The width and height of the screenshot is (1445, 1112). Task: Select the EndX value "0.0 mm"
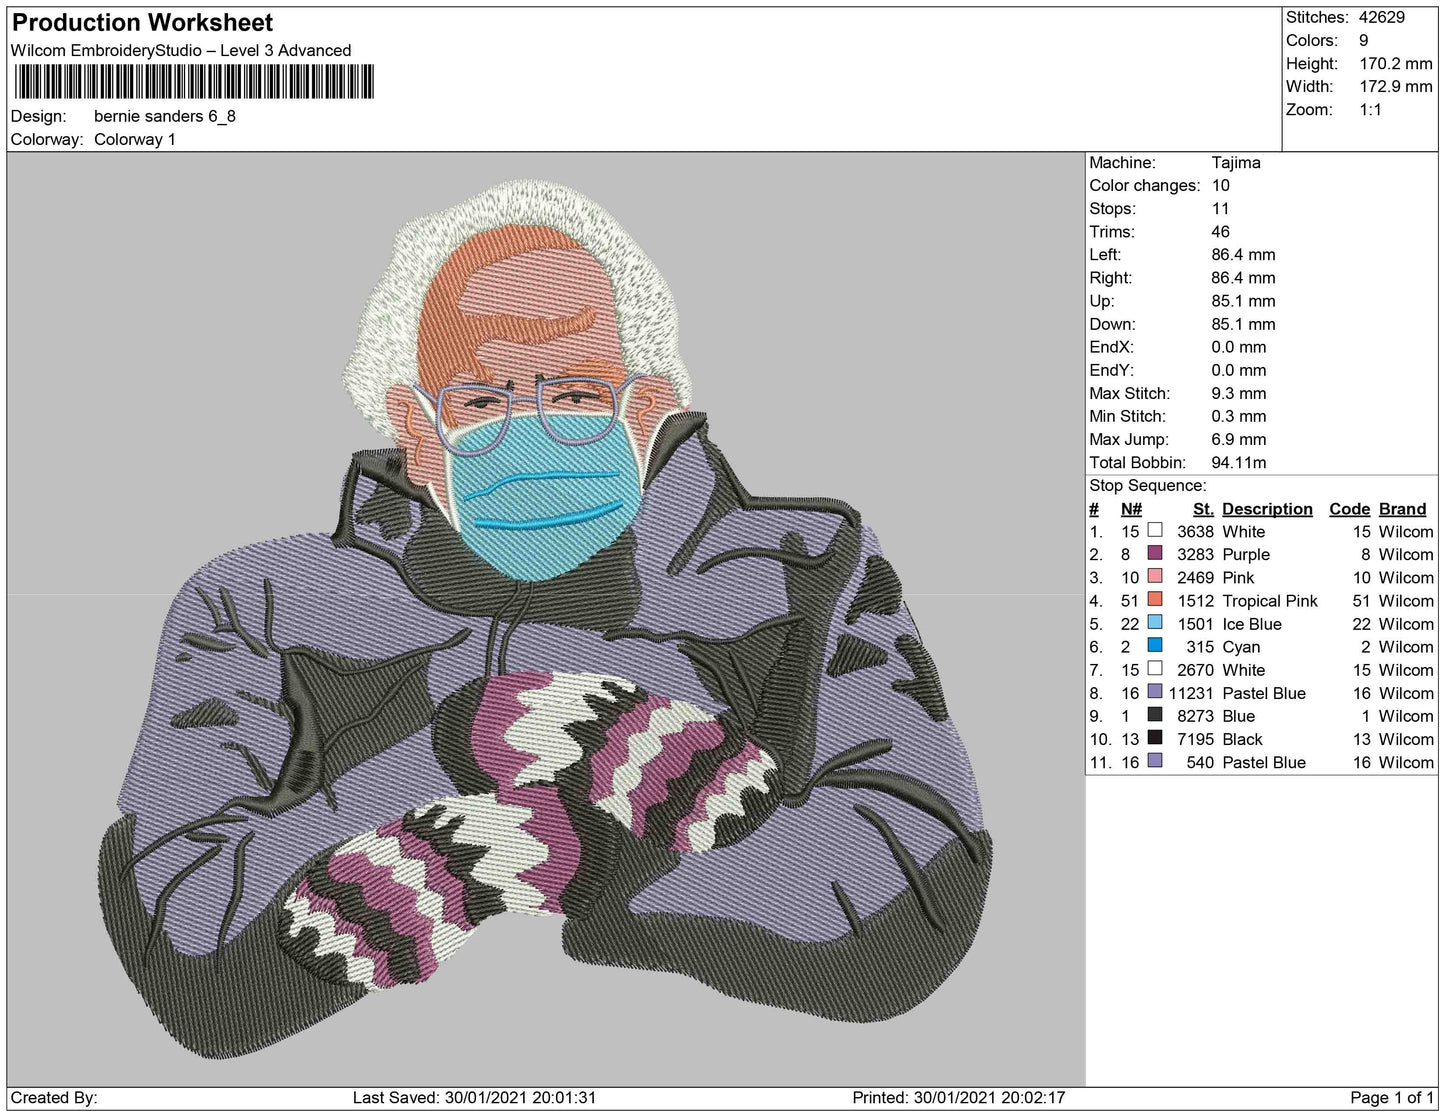pyautogui.click(x=1239, y=346)
